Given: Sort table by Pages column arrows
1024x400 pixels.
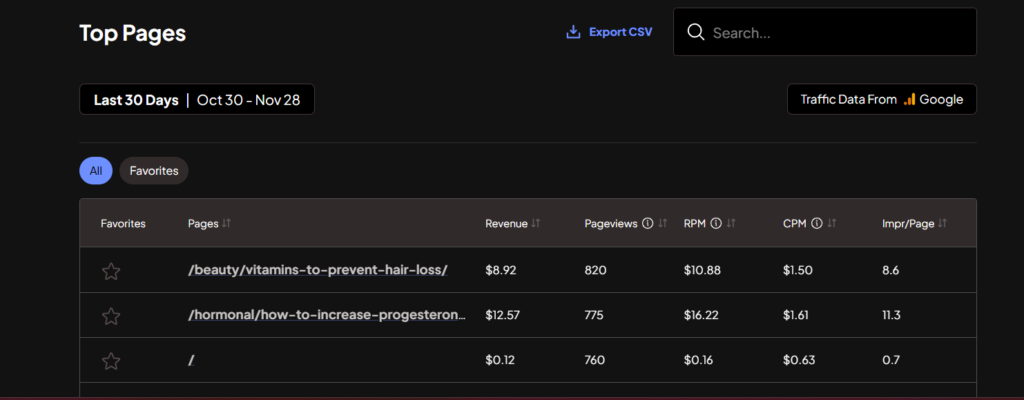Looking at the screenshot, I should [x=226, y=224].
